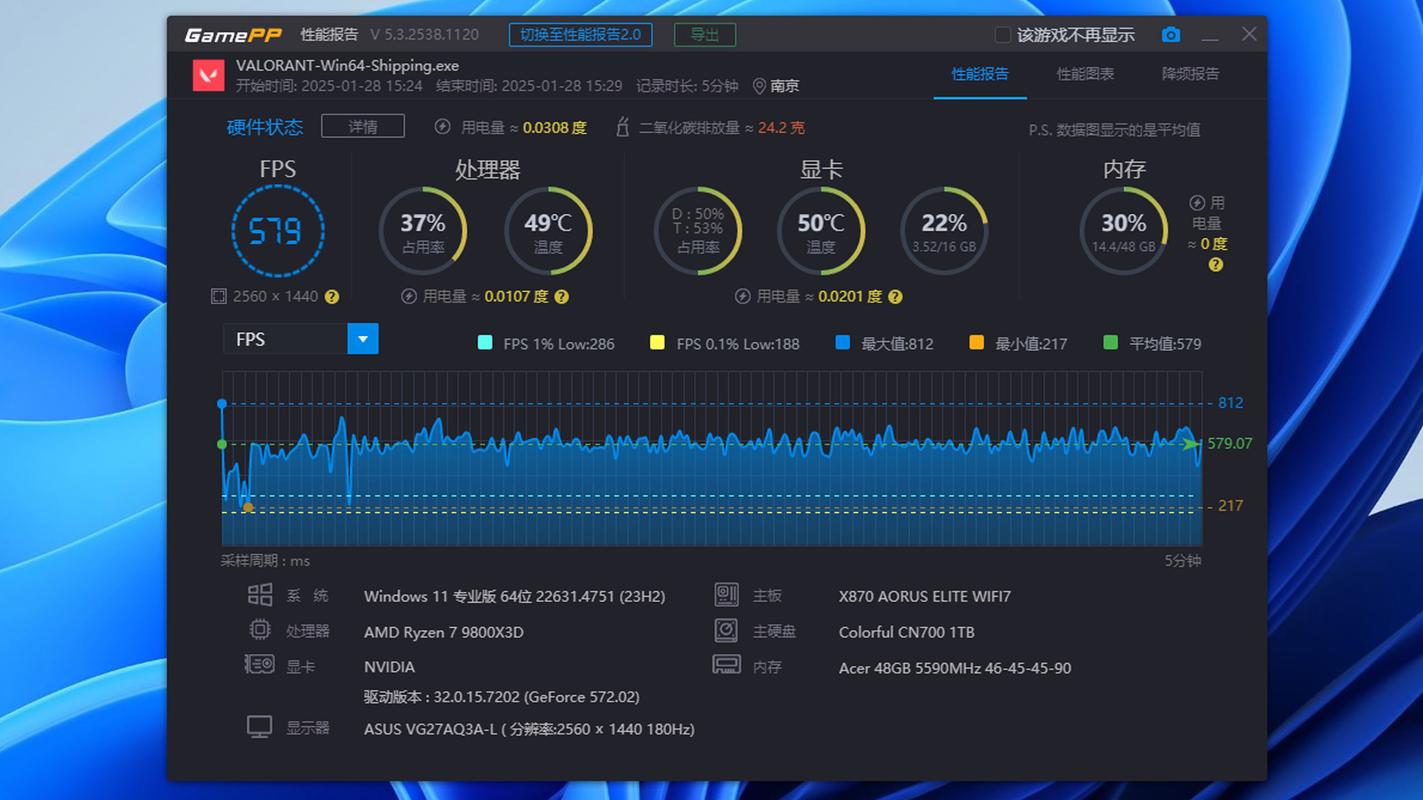Toggle the FPS 1% Low legend swatch
Screen dimensions: 1423x800
486,343
